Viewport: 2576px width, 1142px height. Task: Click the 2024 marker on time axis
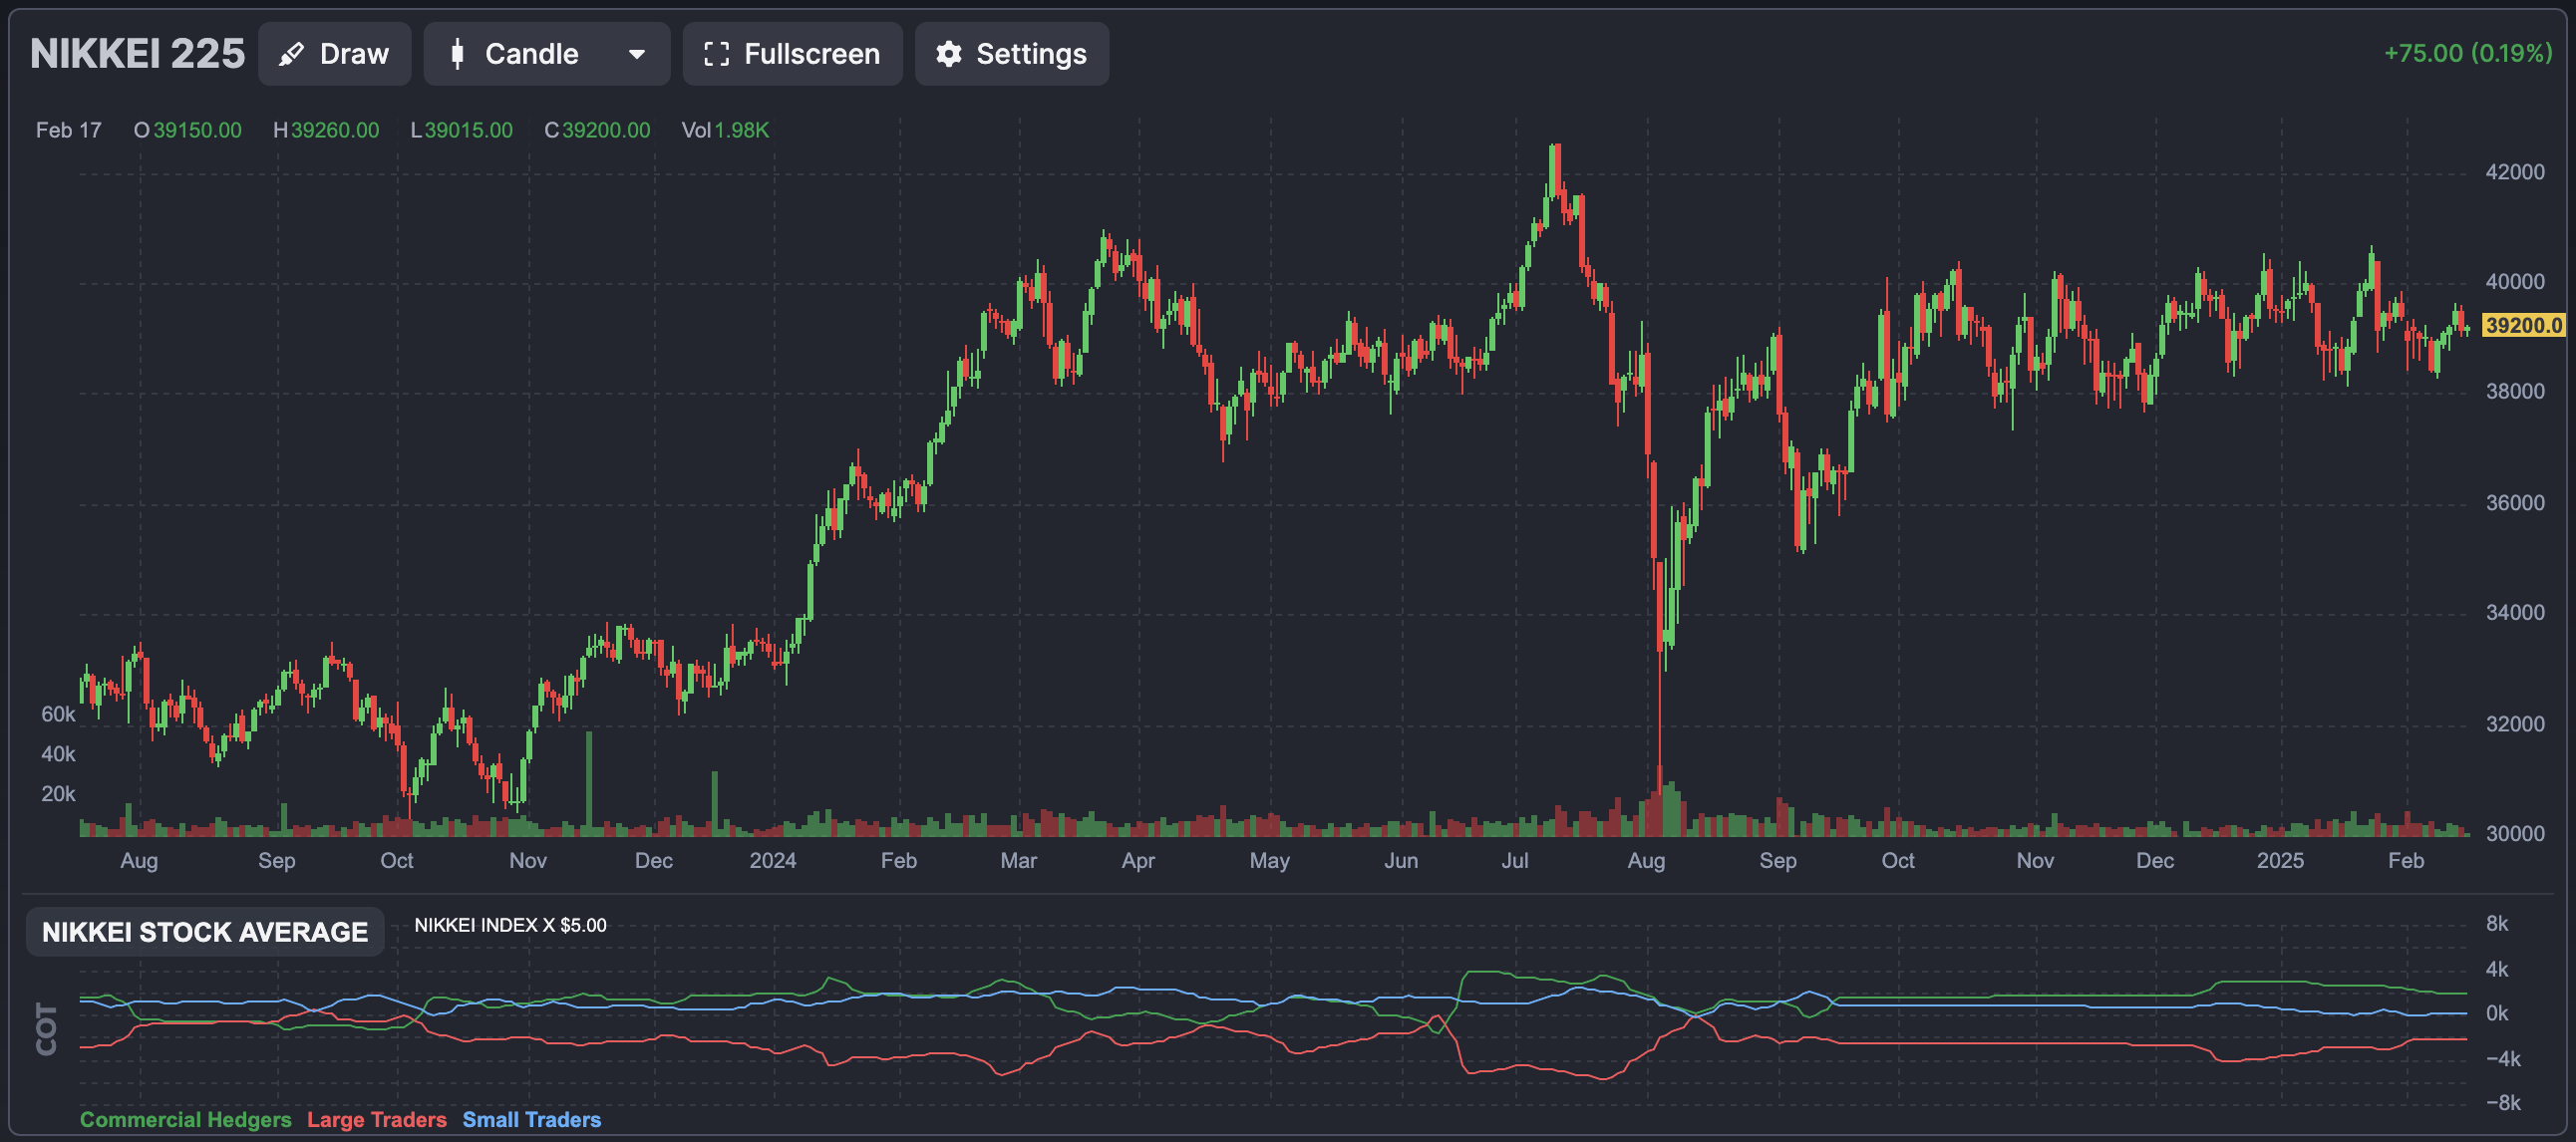772,860
